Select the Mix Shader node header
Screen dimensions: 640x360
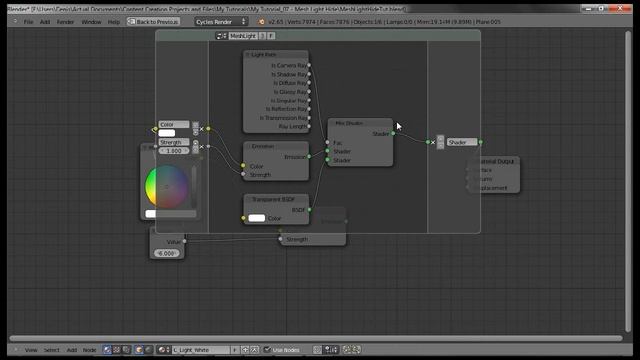[x=360, y=123]
